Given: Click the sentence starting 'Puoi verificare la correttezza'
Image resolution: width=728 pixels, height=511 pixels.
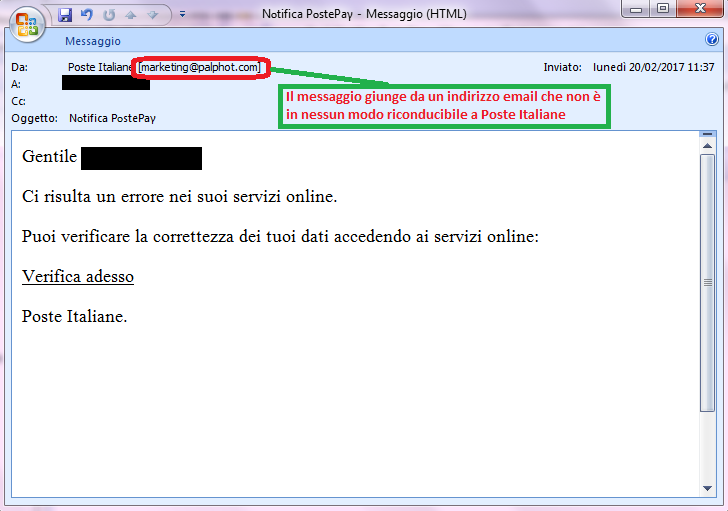Looking at the screenshot, I should point(280,237).
